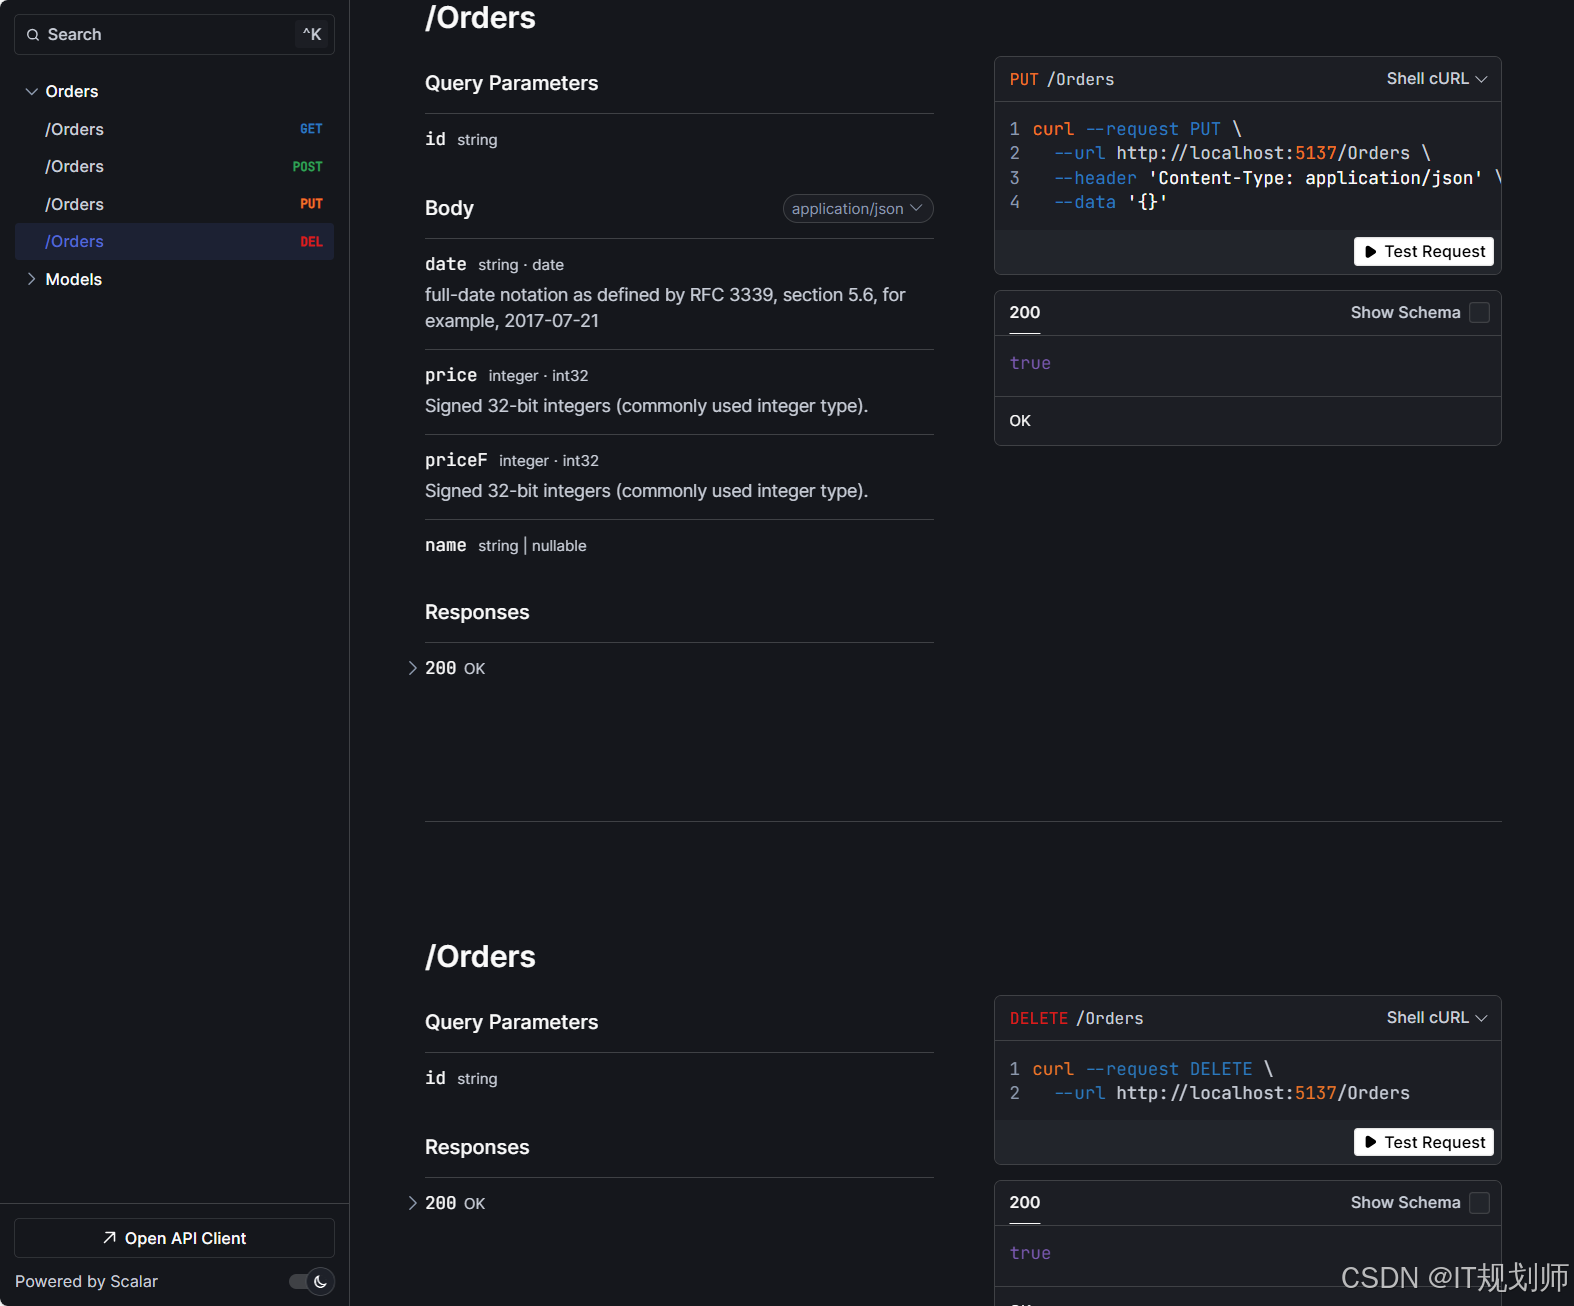Follow the Powered by Scalar link

pos(86,1282)
